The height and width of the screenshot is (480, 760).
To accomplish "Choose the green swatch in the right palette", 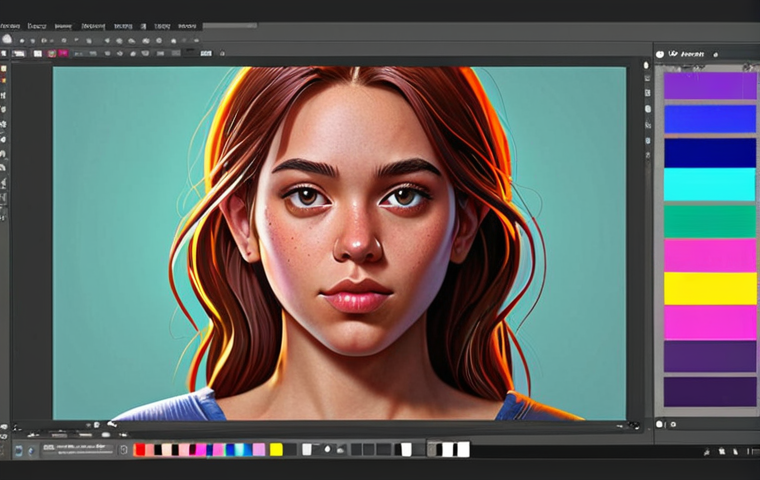I will pos(710,221).
